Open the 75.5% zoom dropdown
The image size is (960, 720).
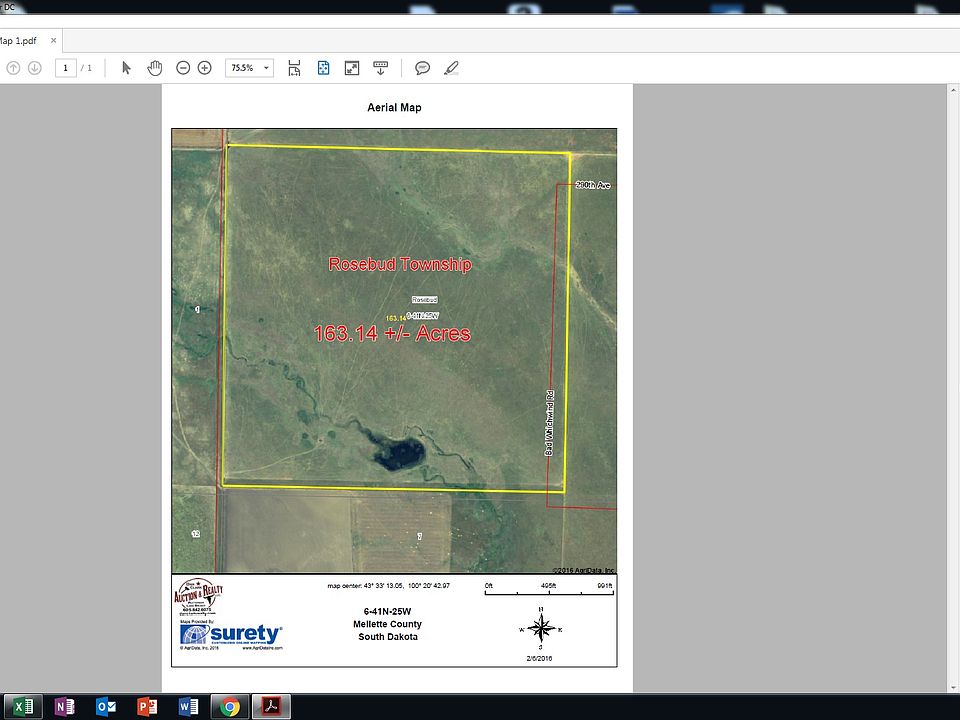click(249, 68)
